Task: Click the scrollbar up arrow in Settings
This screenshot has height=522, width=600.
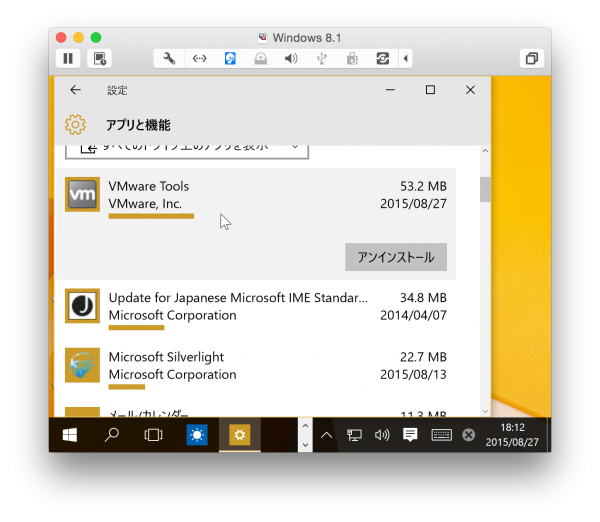Action: pyautogui.click(x=485, y=151)
